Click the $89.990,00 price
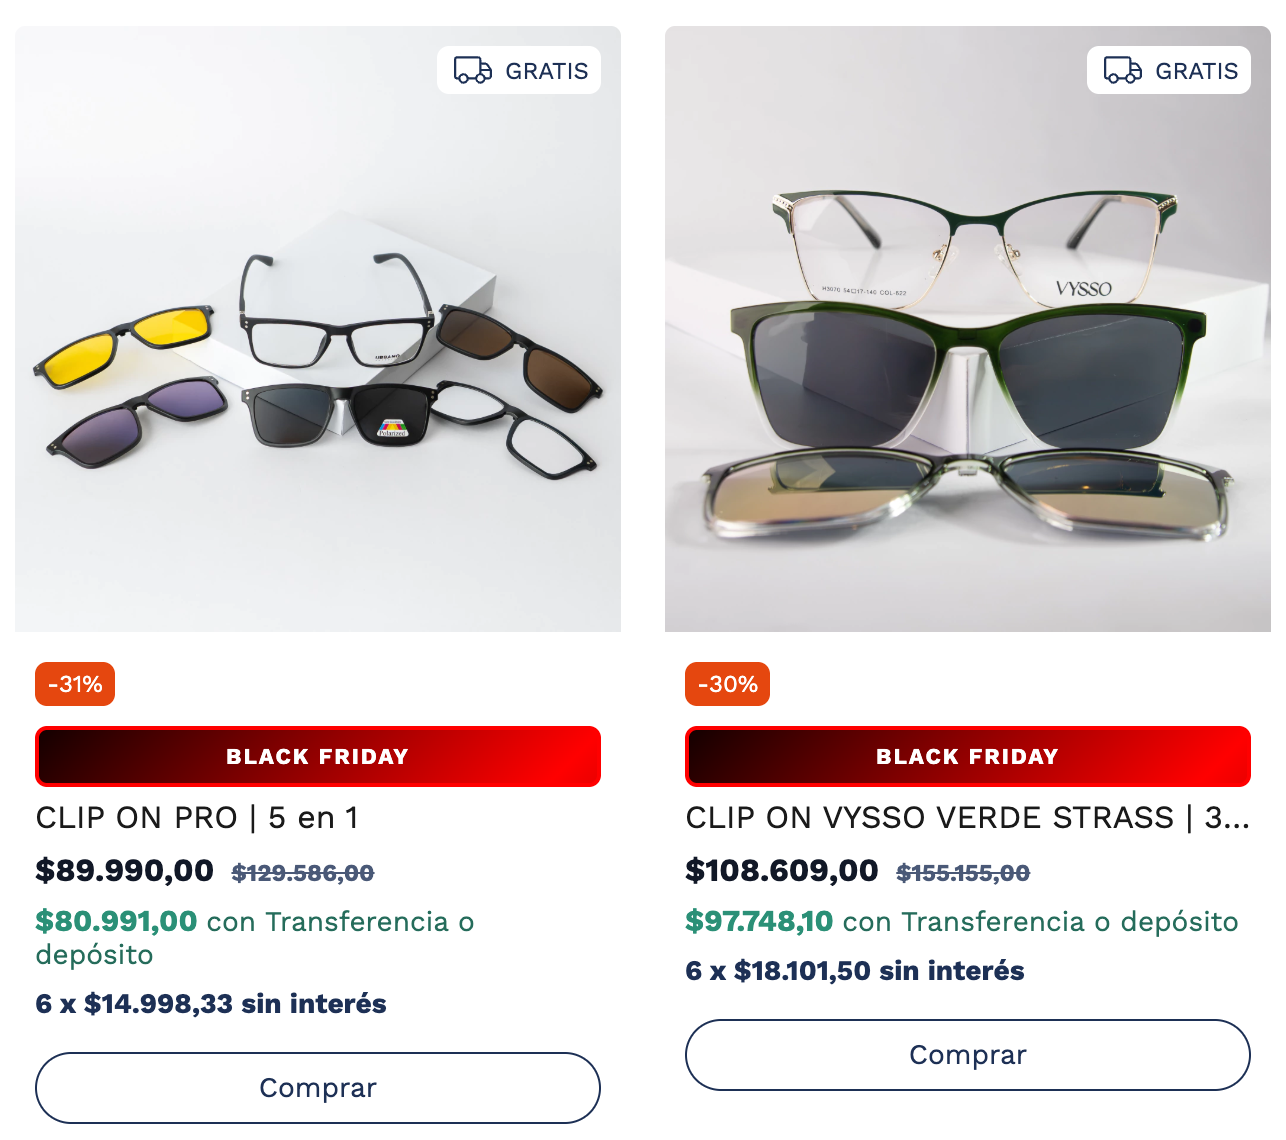The width and height of the screenshot is (1286, 1140). click(125, 870)
